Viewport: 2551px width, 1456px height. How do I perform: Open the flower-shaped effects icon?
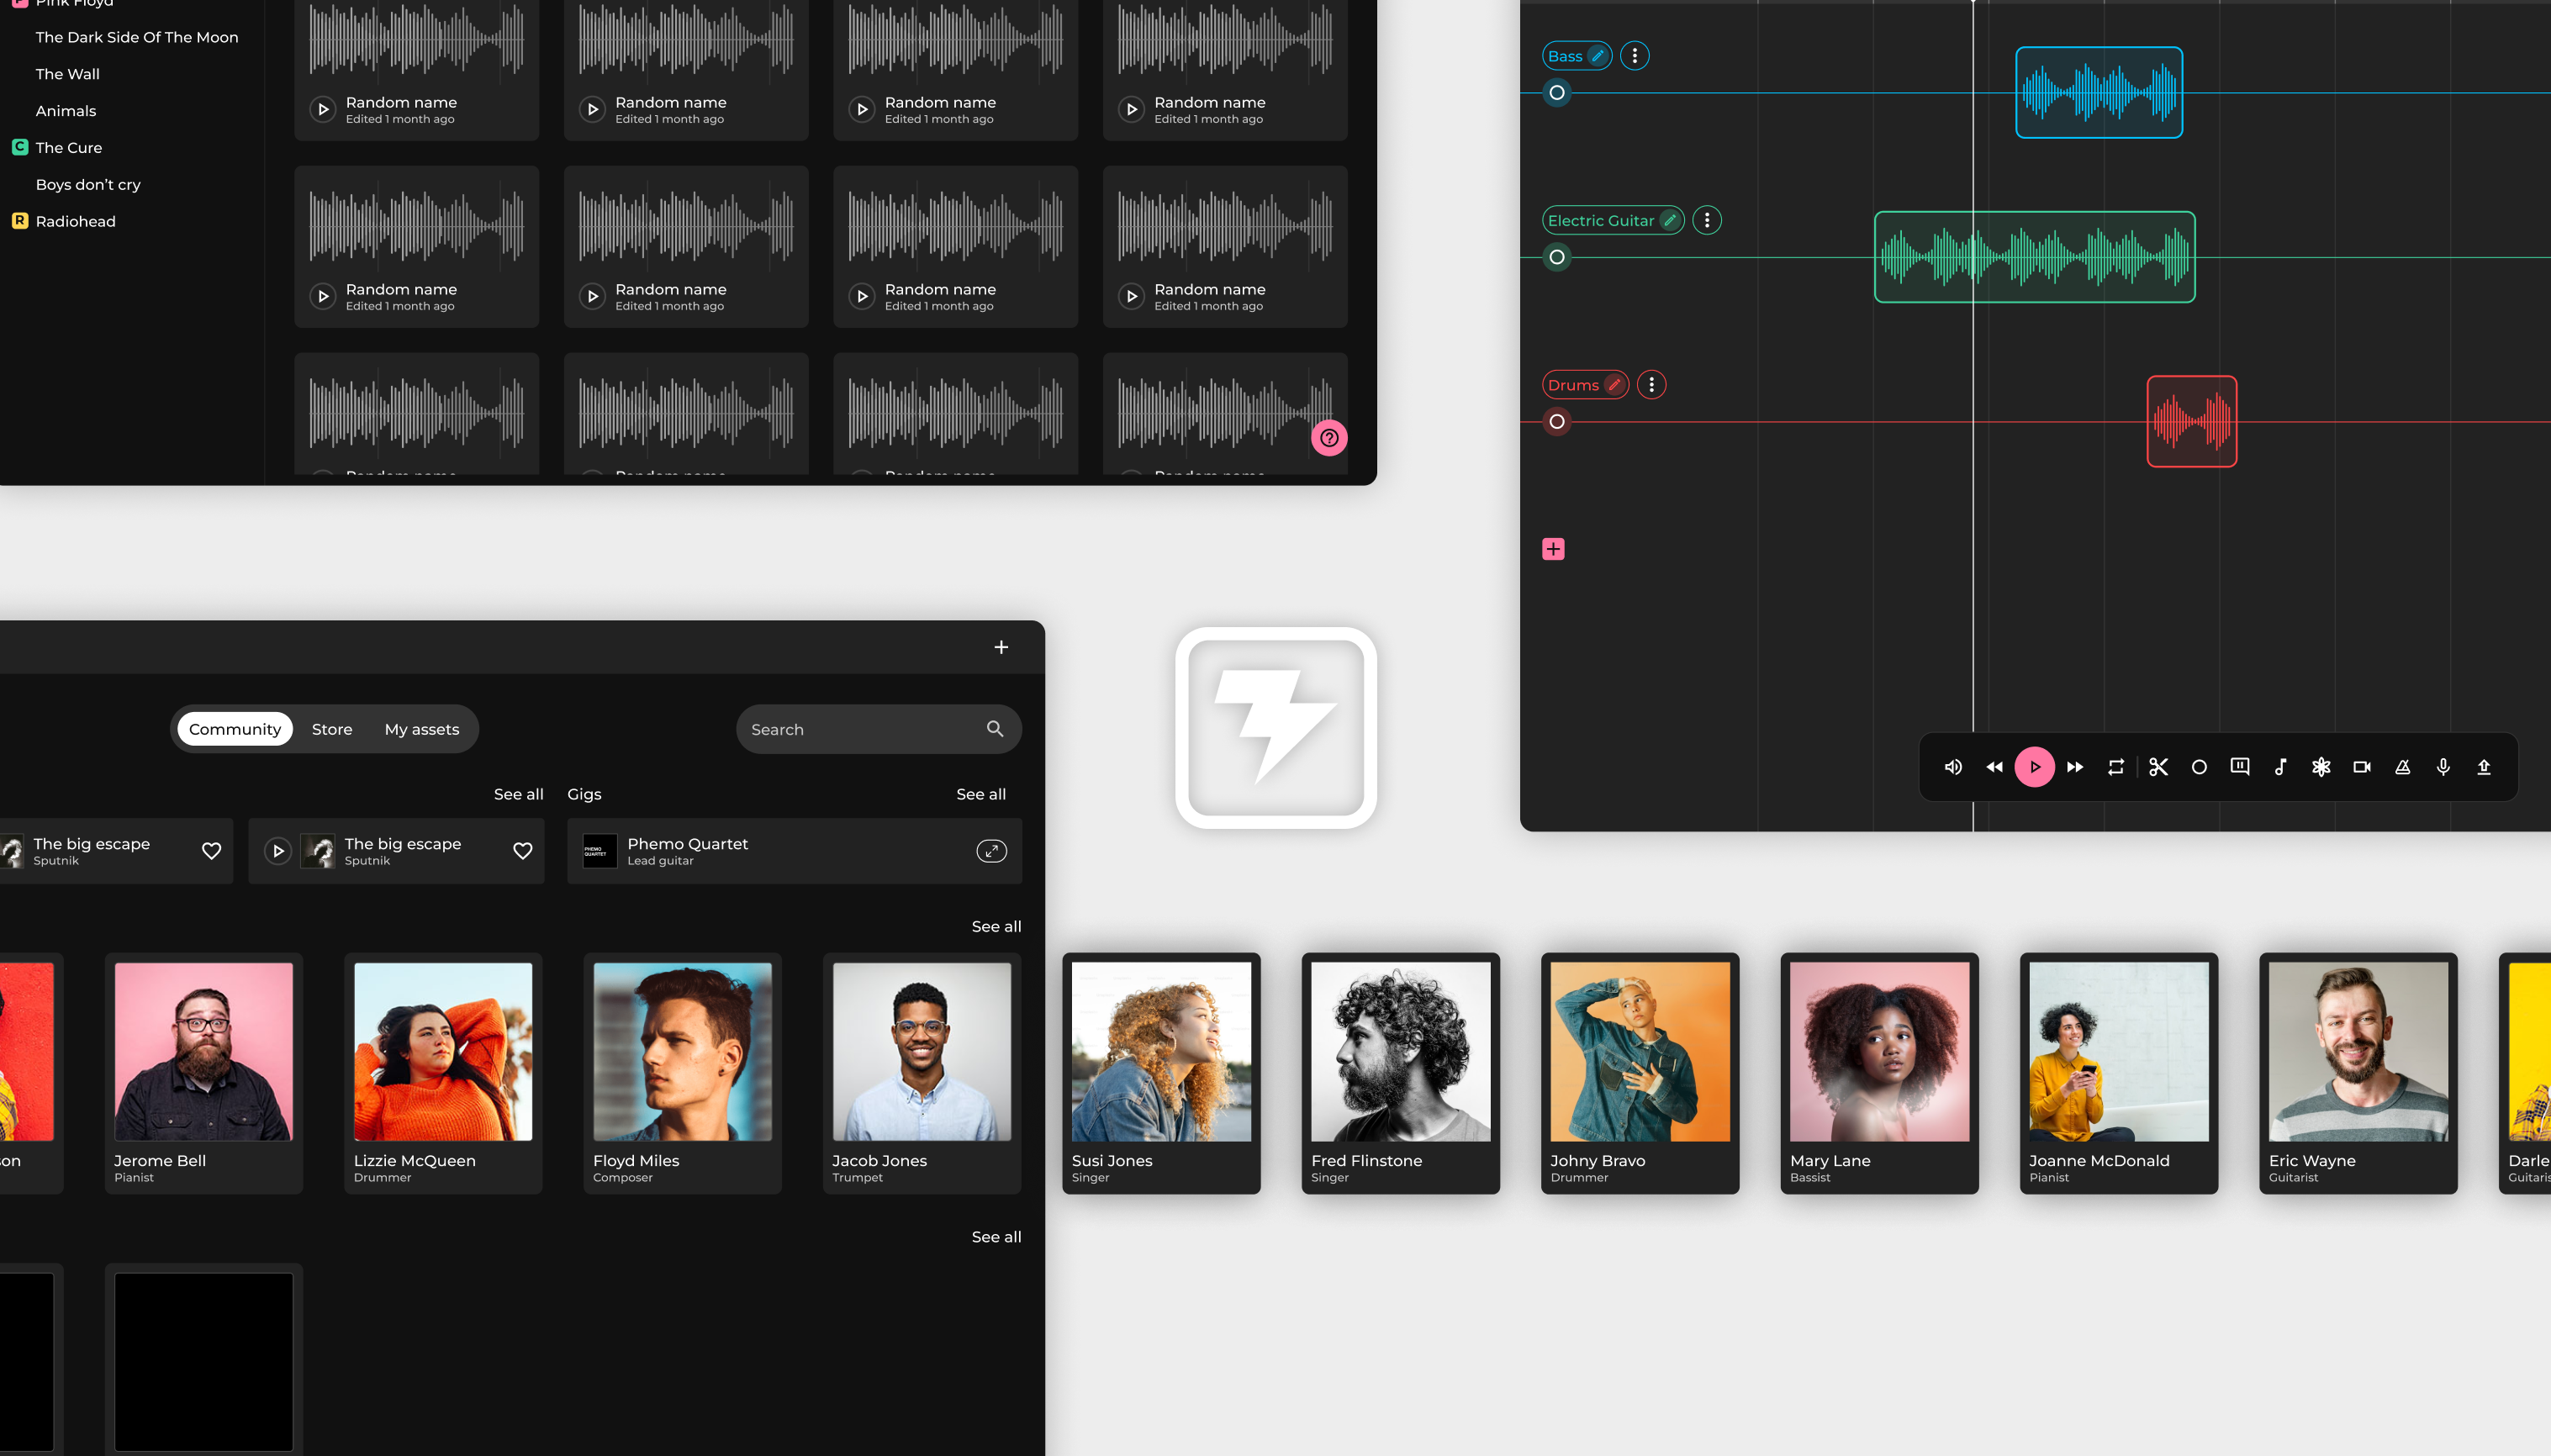click(x=2321, y=767)
